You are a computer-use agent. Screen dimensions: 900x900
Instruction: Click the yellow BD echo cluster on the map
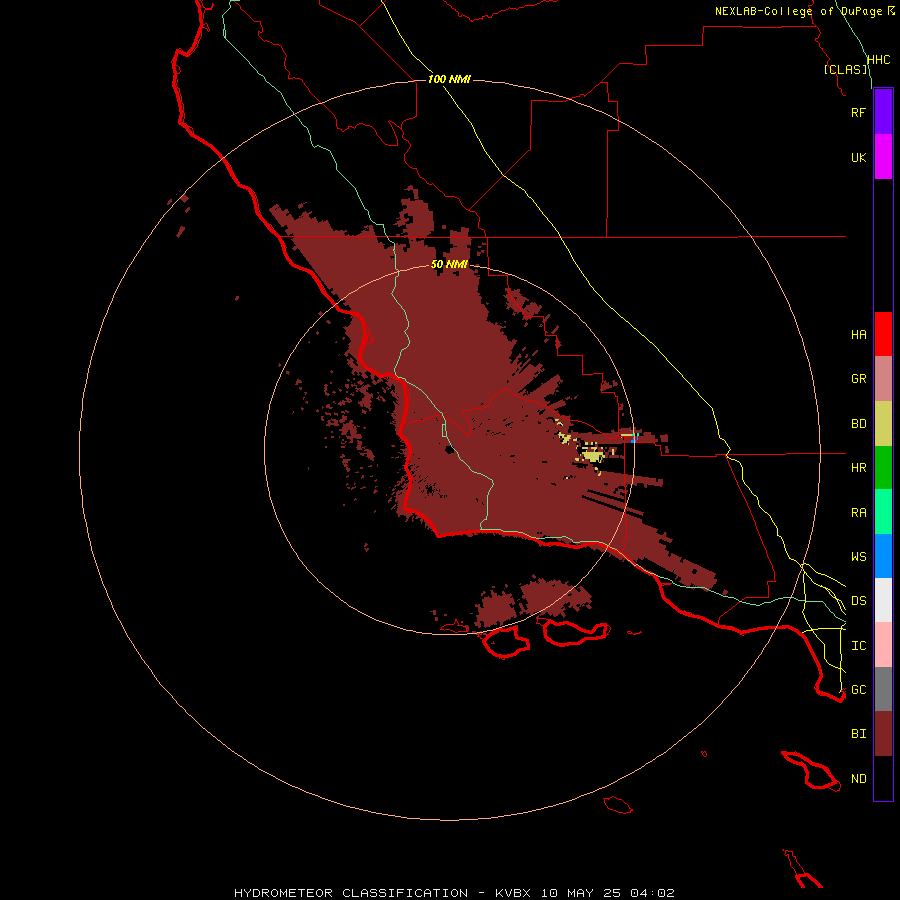pyautogui.click(x=593, y=455)
